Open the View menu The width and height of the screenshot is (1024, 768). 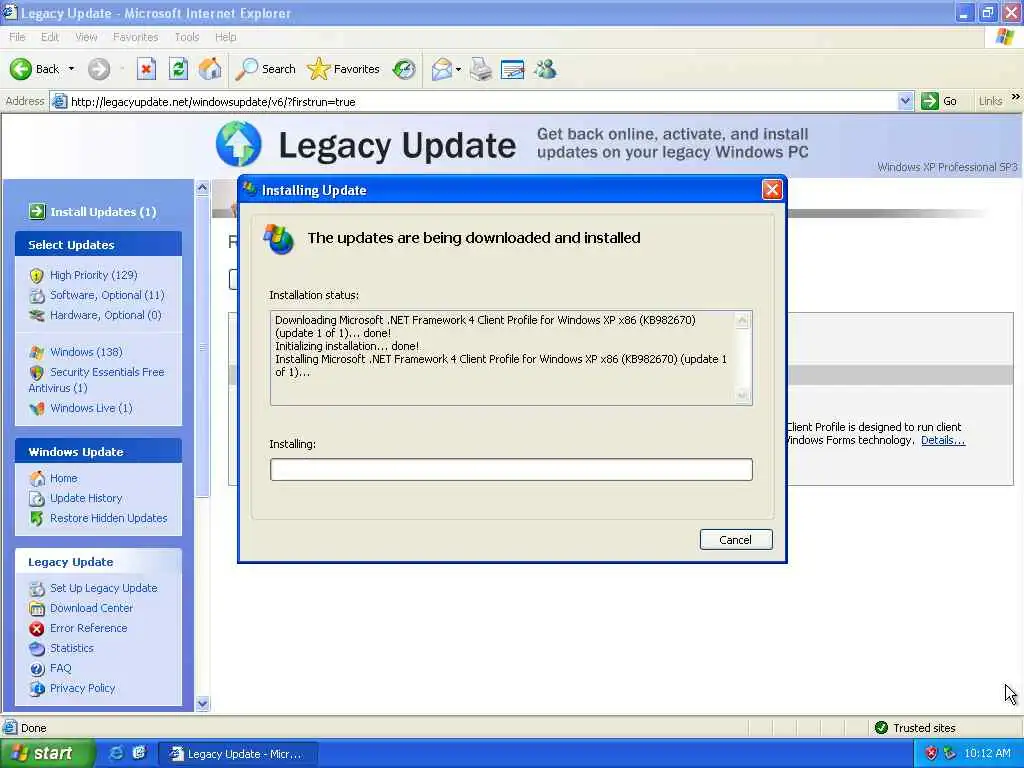86,37
